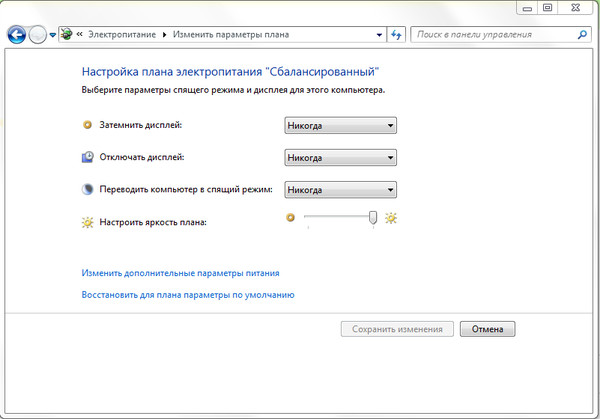The height and width of the screenshot is (419, 600).
Task: Click the Control Panel icon in address bar
Action: pyautogui.click(x=67, y=34)
